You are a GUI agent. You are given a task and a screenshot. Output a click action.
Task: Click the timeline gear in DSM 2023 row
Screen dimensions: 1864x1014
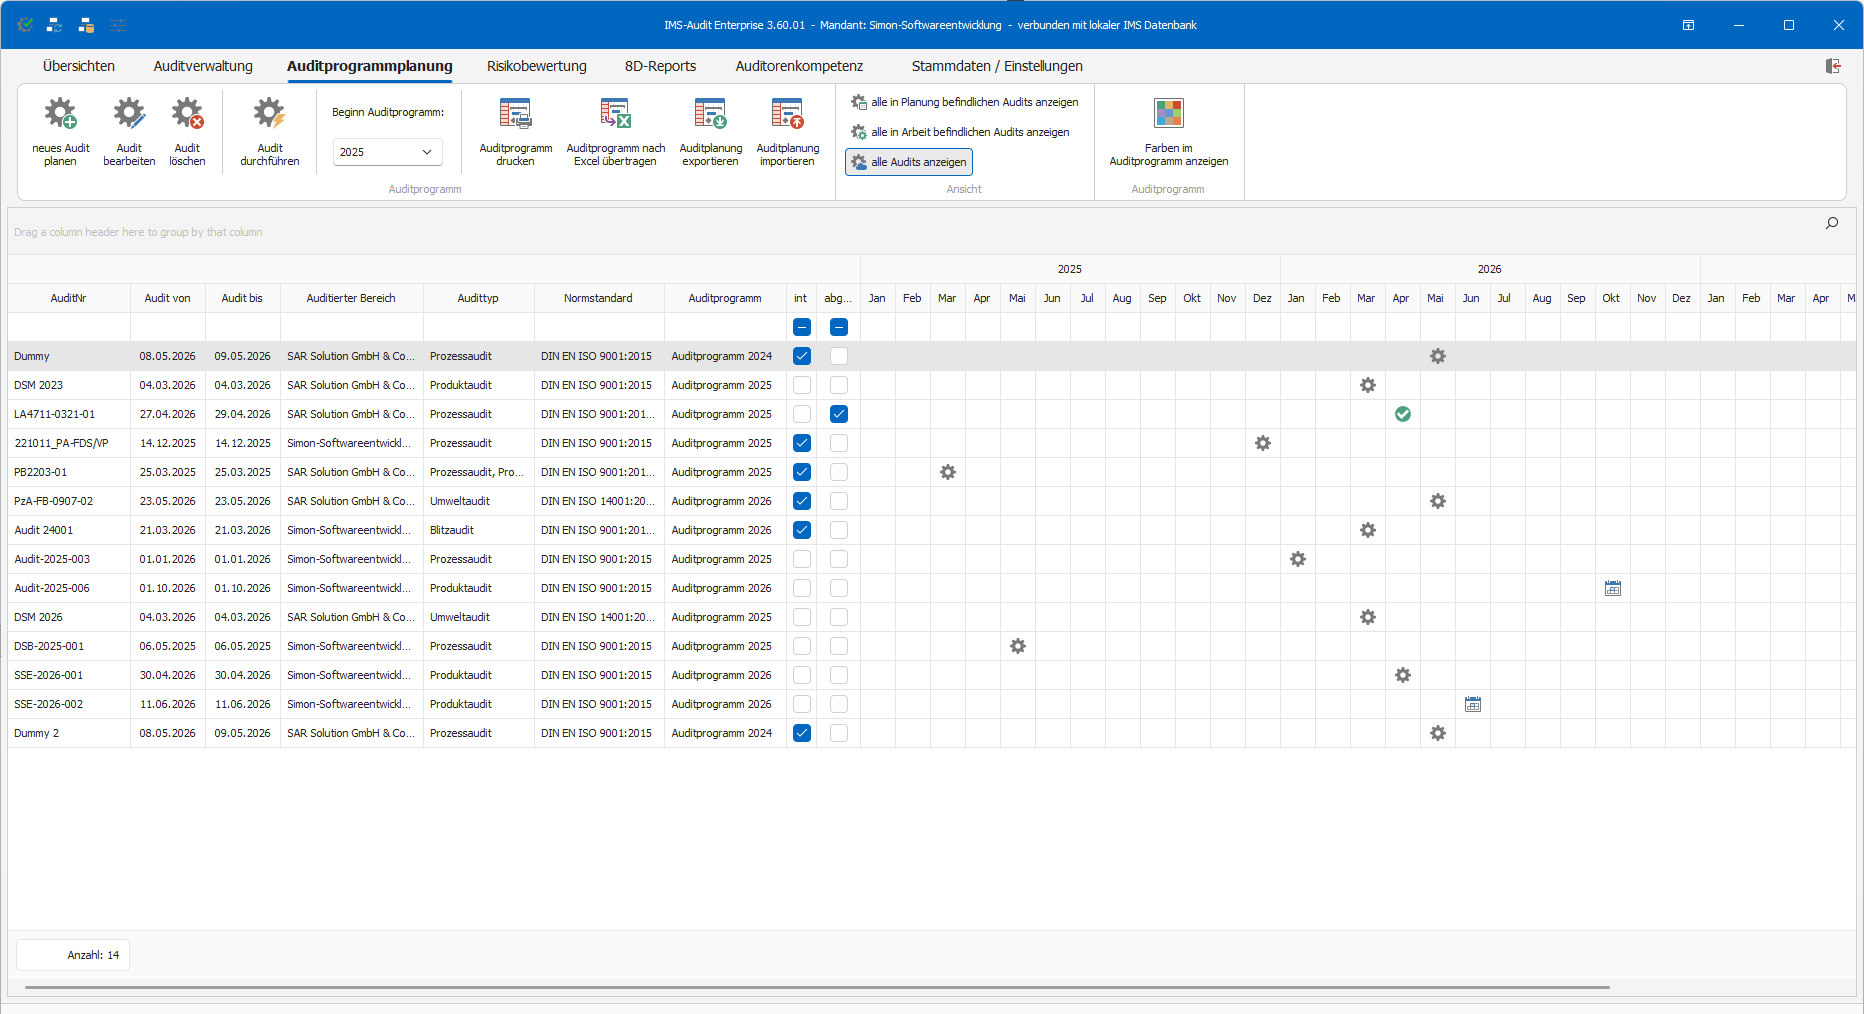point(1368,385)
